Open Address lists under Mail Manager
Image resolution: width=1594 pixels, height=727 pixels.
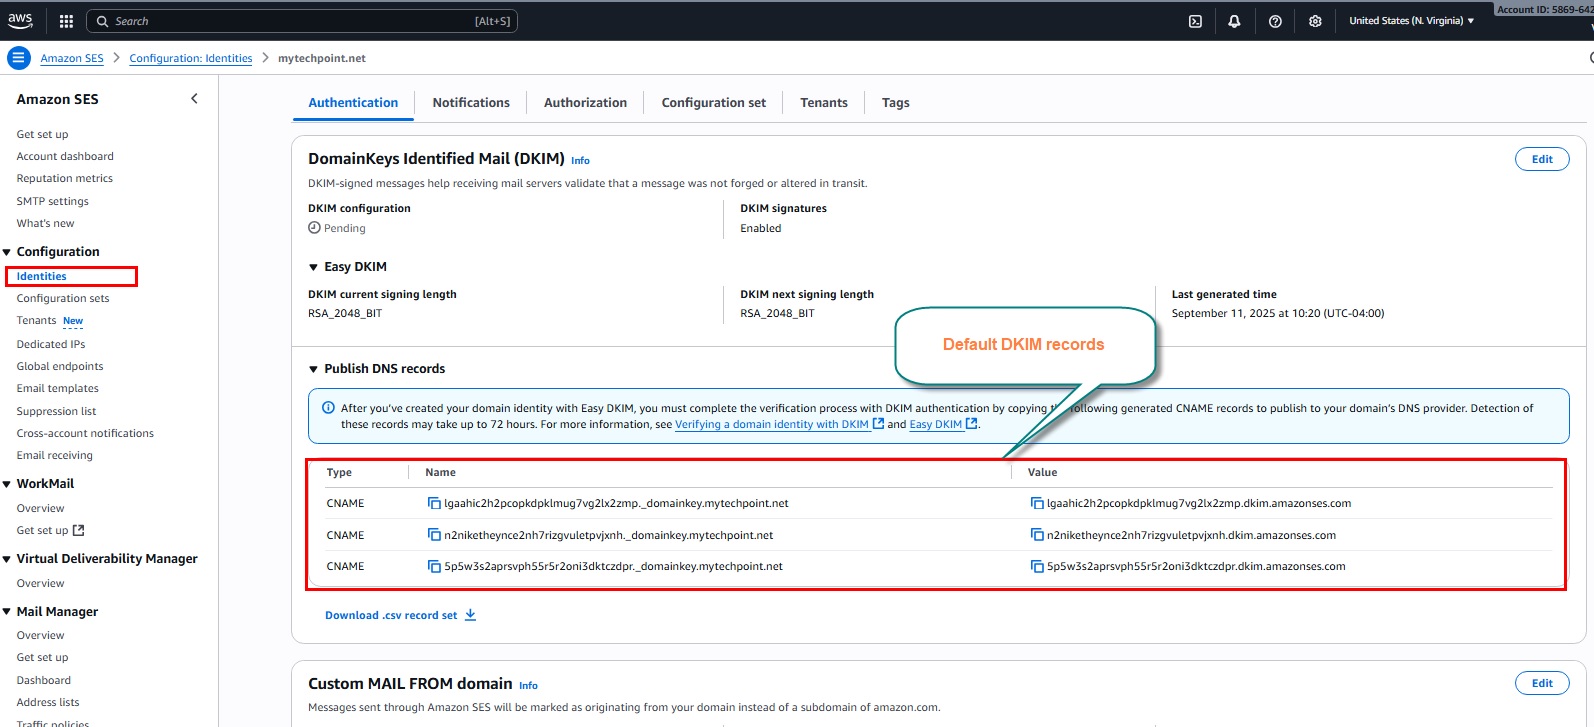tap(48, 702)
